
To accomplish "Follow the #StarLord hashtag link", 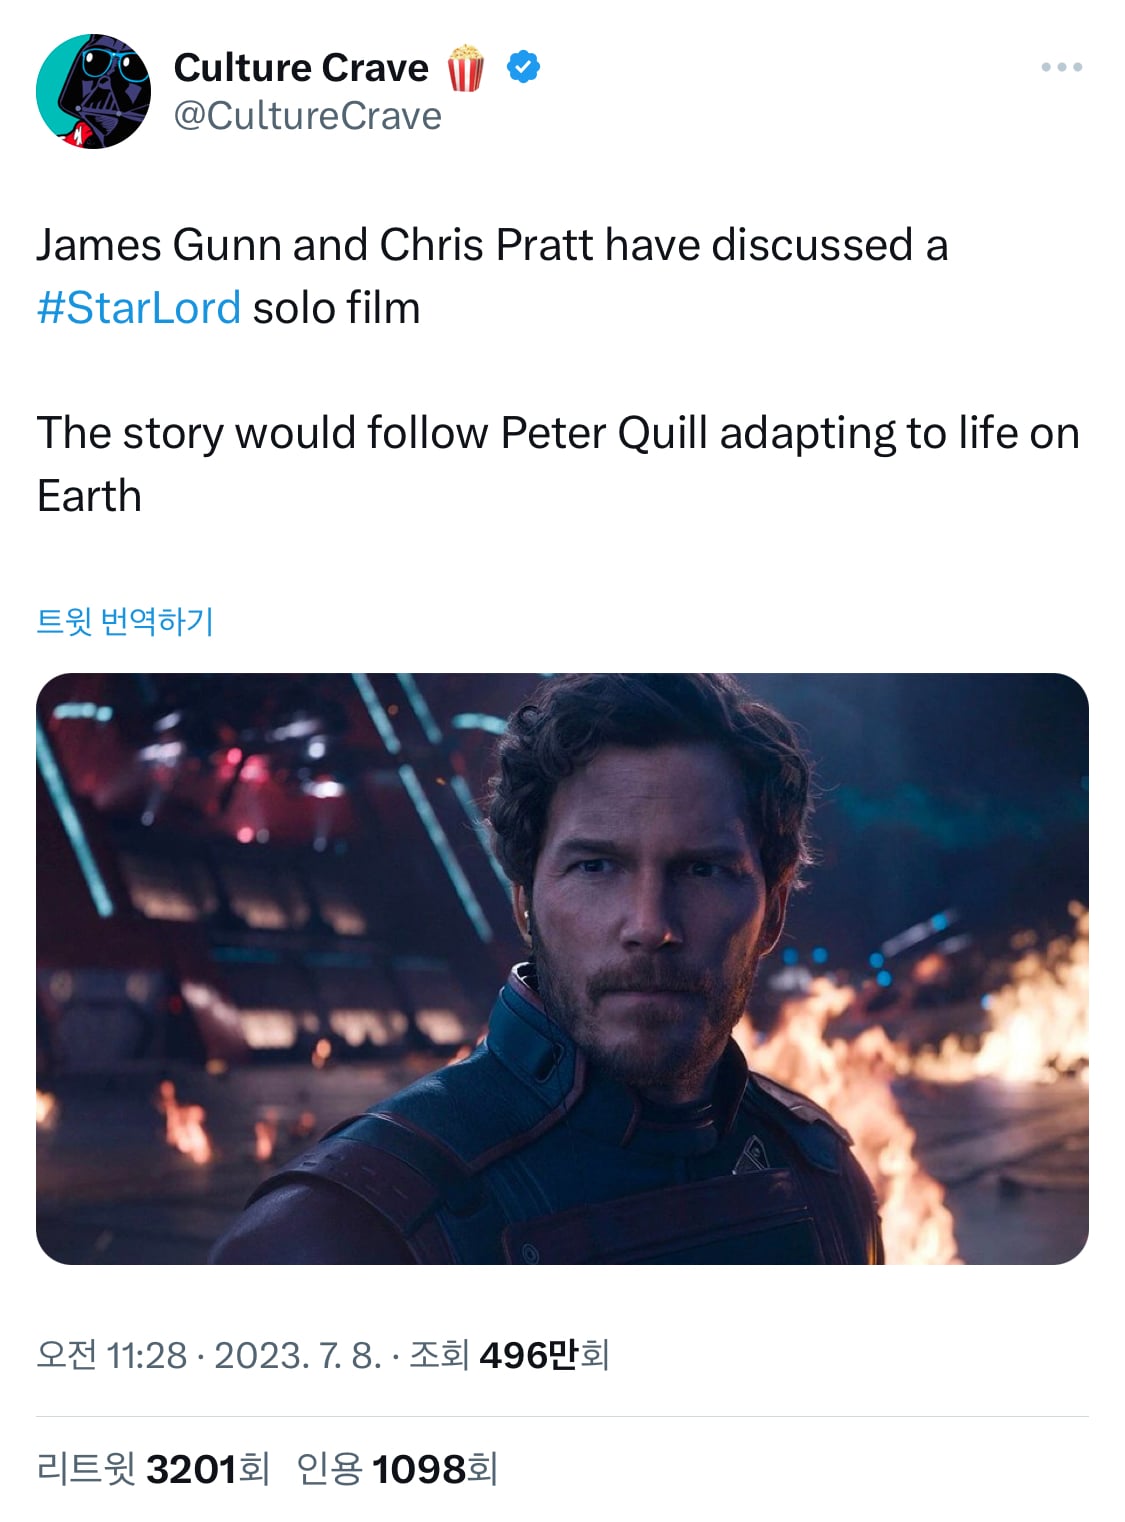I will [x=139, y=308].
